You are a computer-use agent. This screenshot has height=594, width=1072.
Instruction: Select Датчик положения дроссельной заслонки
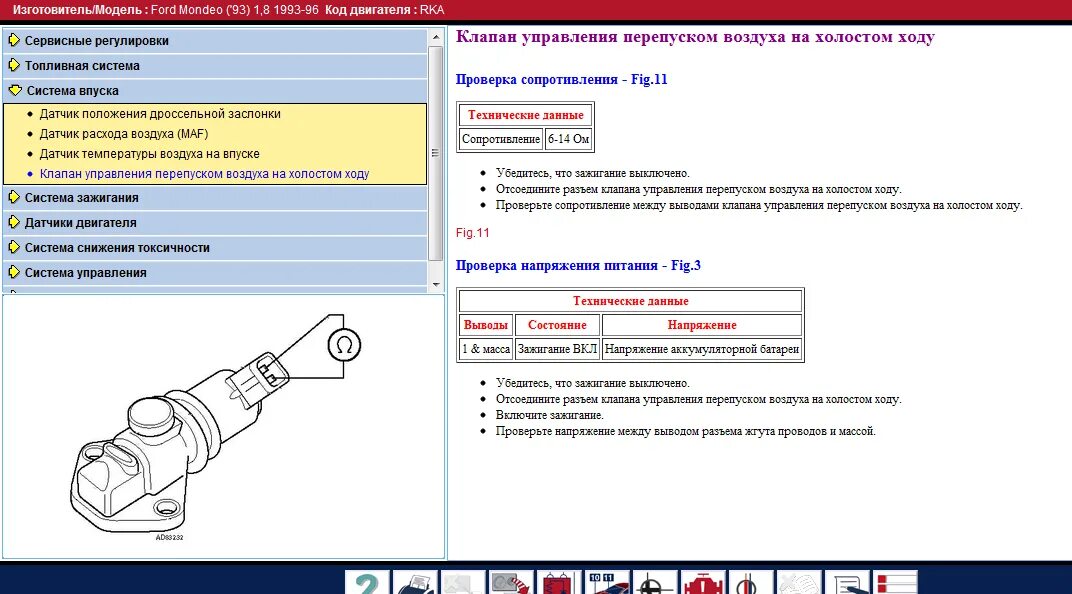160,114
